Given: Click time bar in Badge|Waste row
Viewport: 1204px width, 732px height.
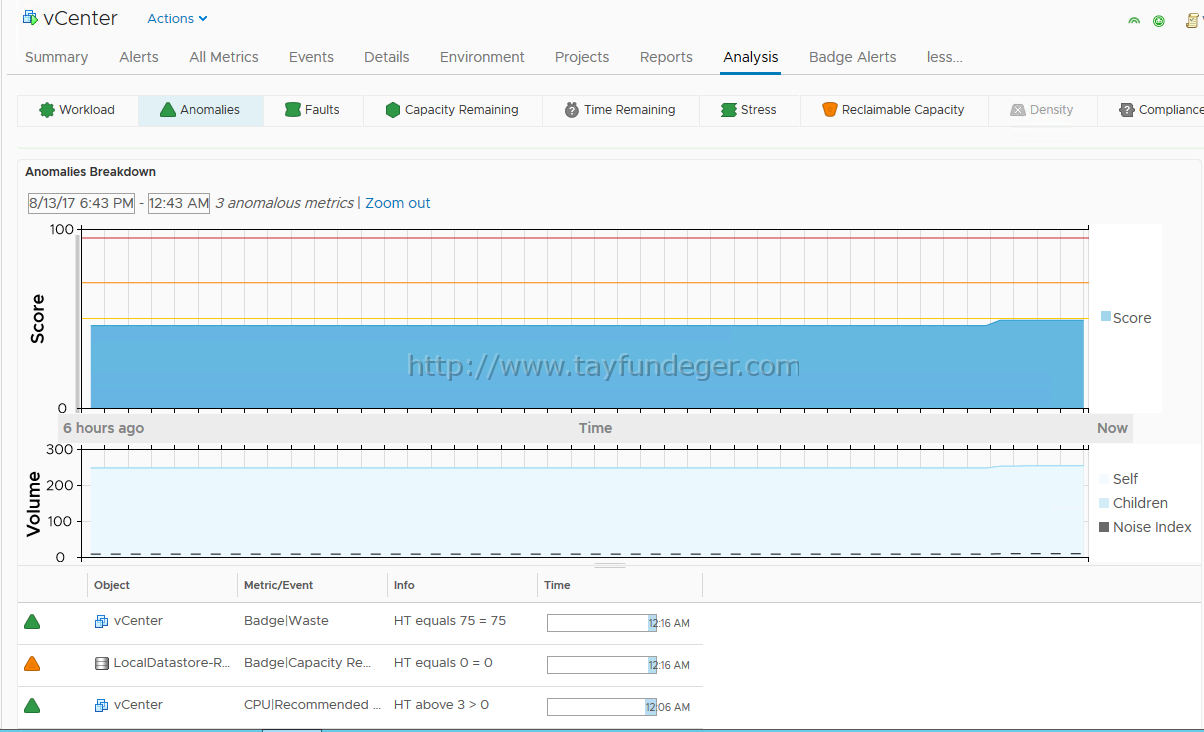Looking at the screenshot, I should pyautogui.click(x=601, y=623).
